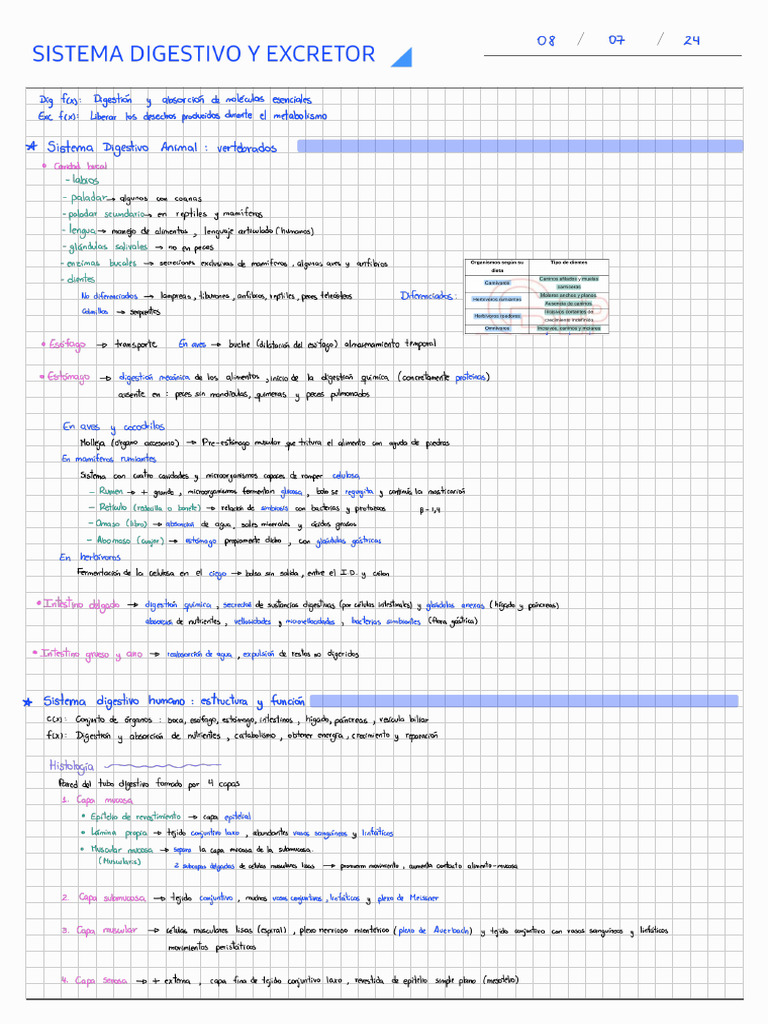Click the year field showing 24

coord(691,41)
